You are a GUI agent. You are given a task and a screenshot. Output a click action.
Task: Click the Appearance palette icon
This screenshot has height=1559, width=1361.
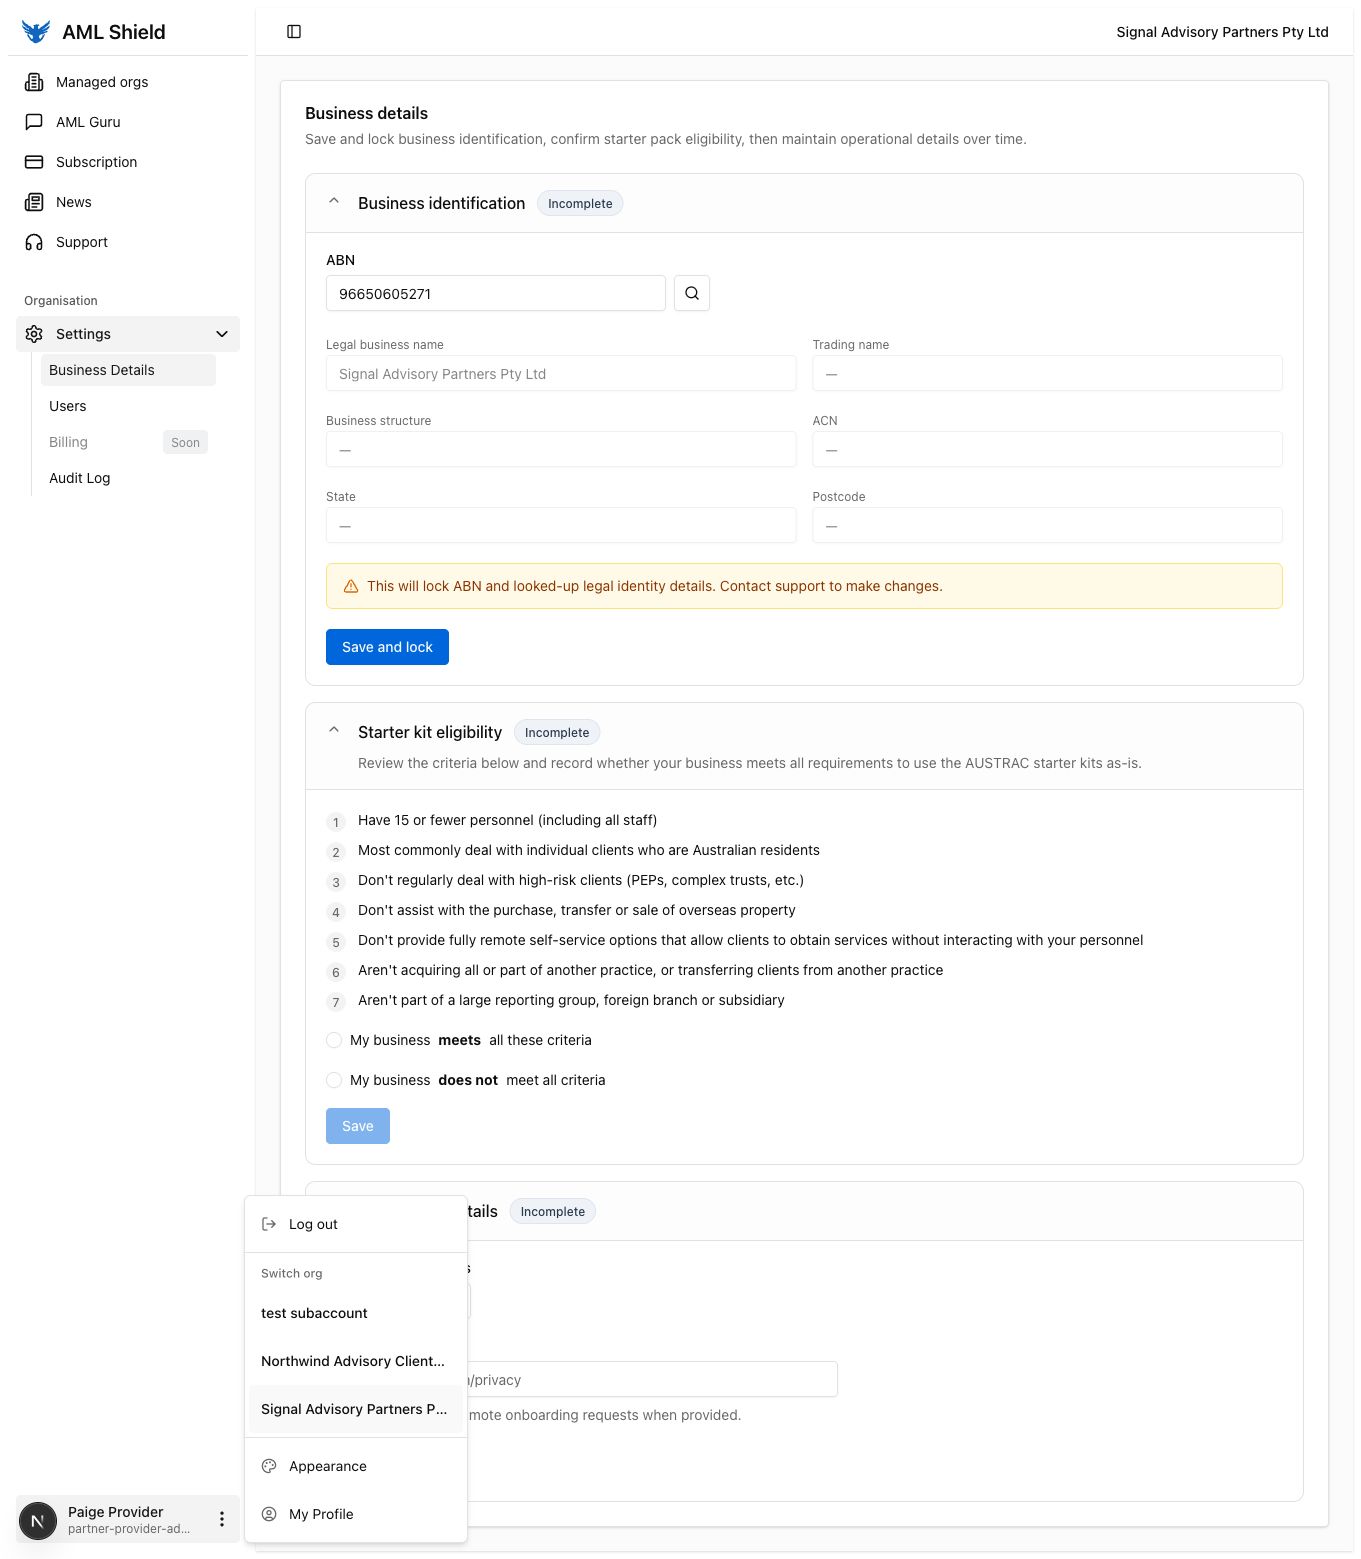tap(269, 1466)
